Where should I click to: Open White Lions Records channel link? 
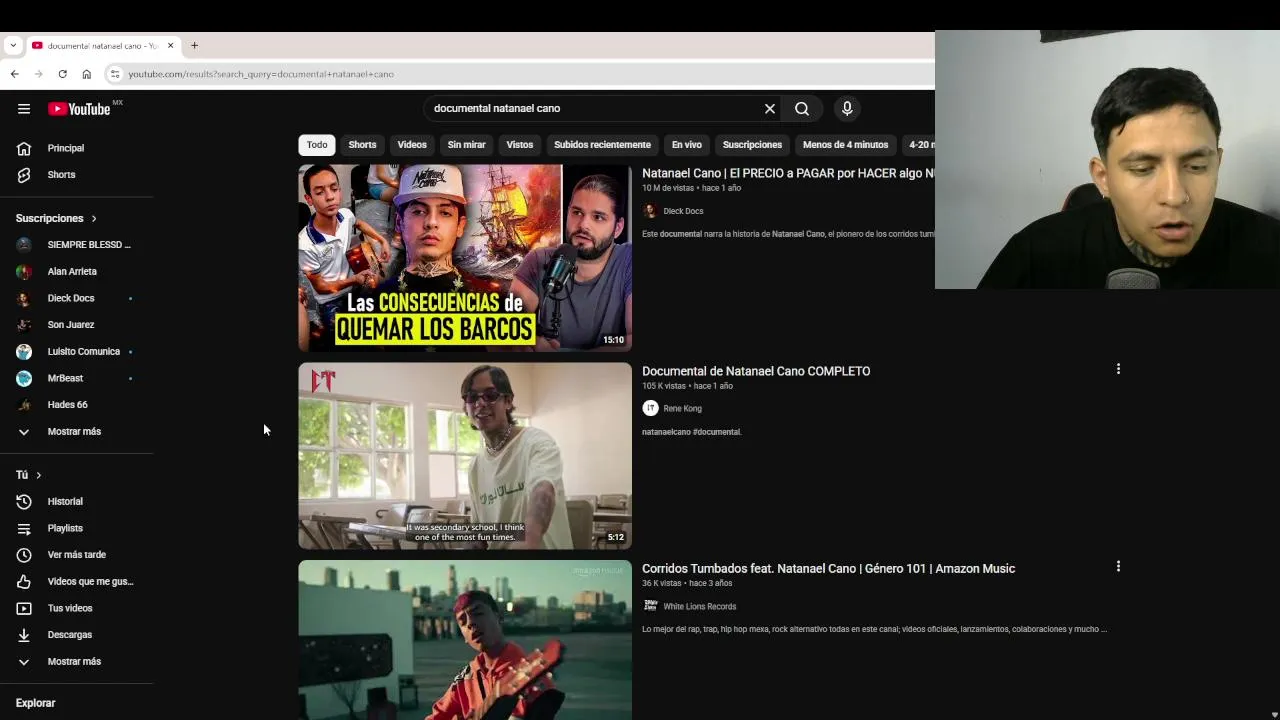699,606
